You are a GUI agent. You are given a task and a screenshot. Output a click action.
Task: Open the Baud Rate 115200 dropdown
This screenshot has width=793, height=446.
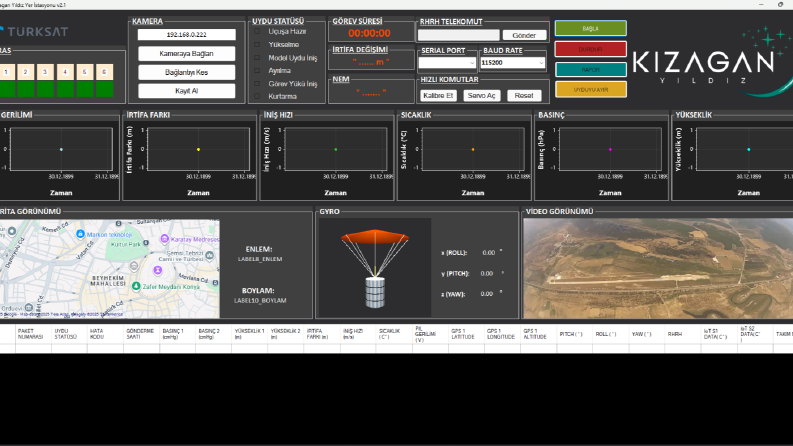(x=512, y=63)
